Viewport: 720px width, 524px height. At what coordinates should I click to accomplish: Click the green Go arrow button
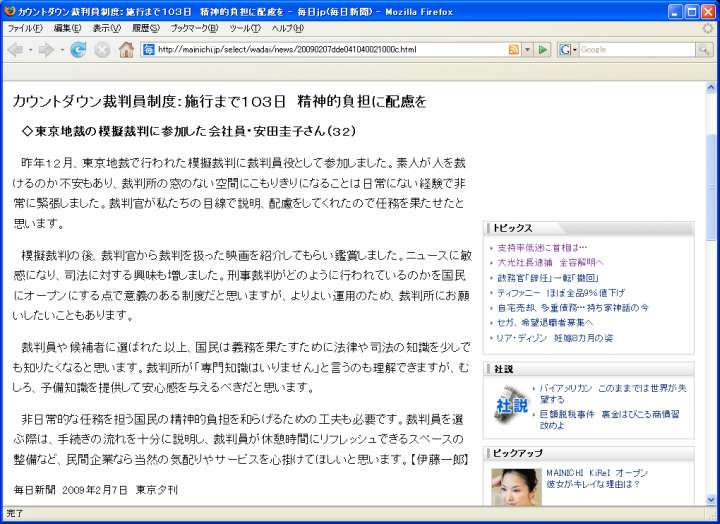point(543,49)
